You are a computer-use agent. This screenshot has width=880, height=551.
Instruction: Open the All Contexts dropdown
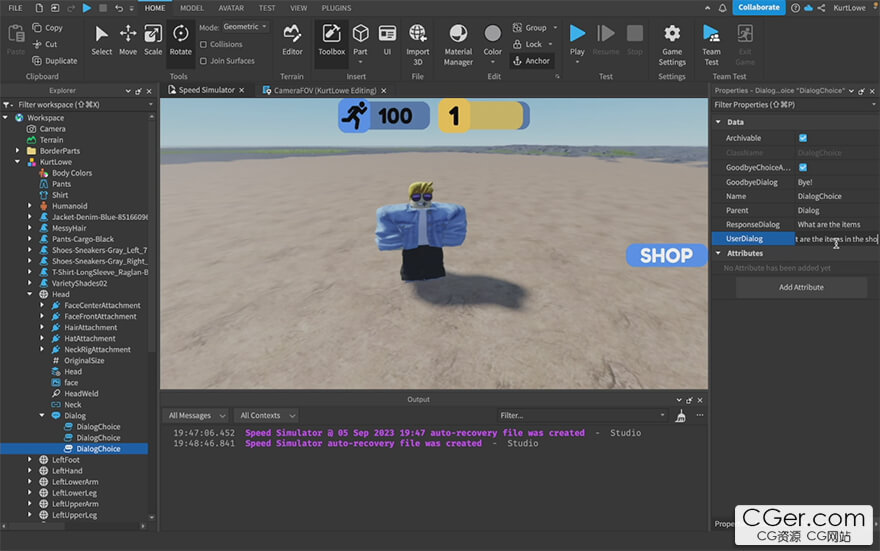pyautogui.click(x=267, y=416)
